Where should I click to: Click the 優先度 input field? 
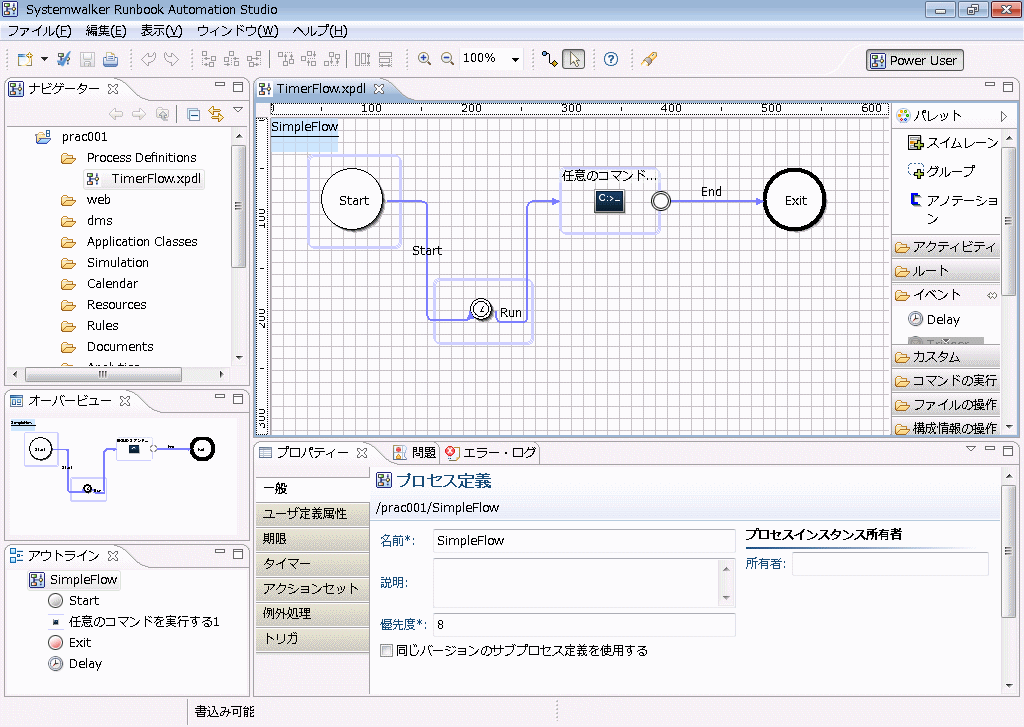tap(584, 624)
